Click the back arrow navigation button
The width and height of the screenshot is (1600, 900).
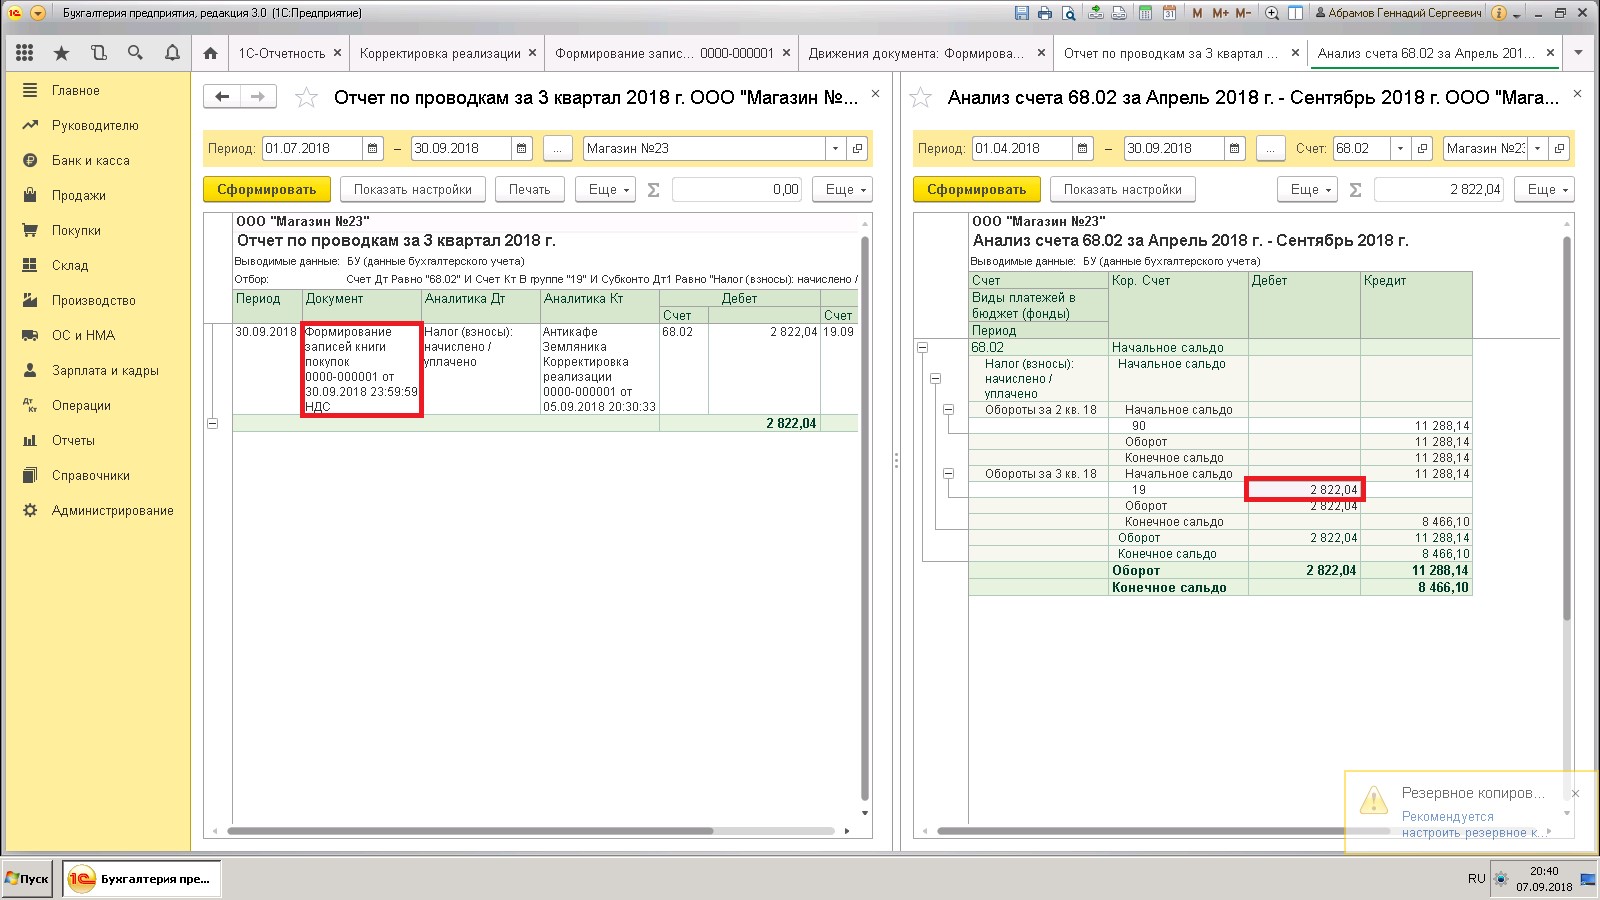[x=222, y=96]
